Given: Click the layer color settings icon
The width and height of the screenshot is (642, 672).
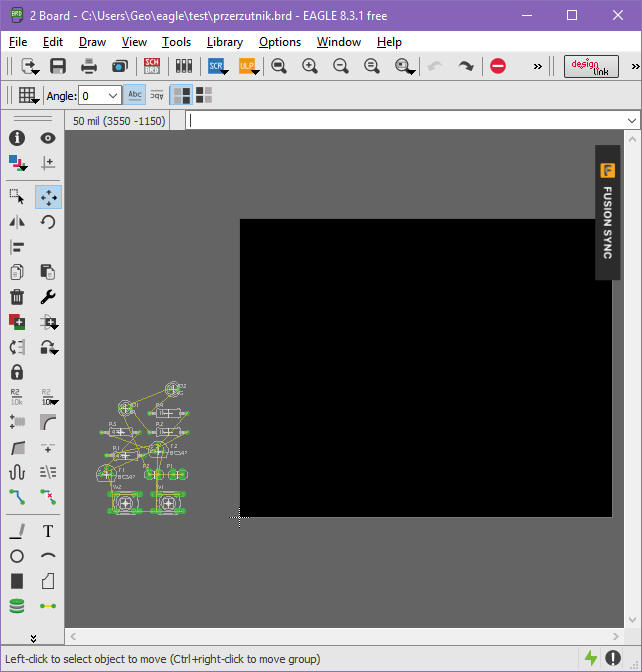Looking at the screenshot, I should point(17,163).
